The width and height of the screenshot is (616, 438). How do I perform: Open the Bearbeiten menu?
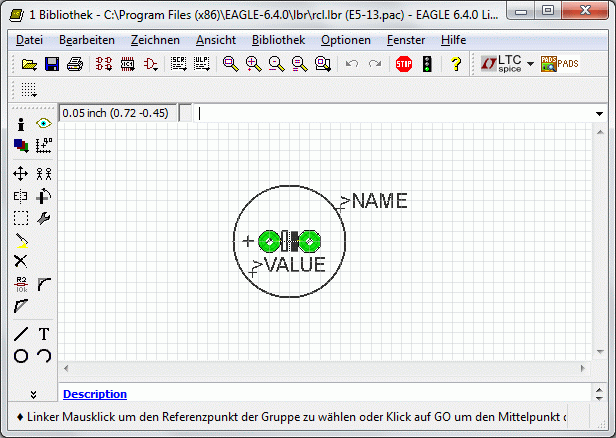(x=87, y=40)
